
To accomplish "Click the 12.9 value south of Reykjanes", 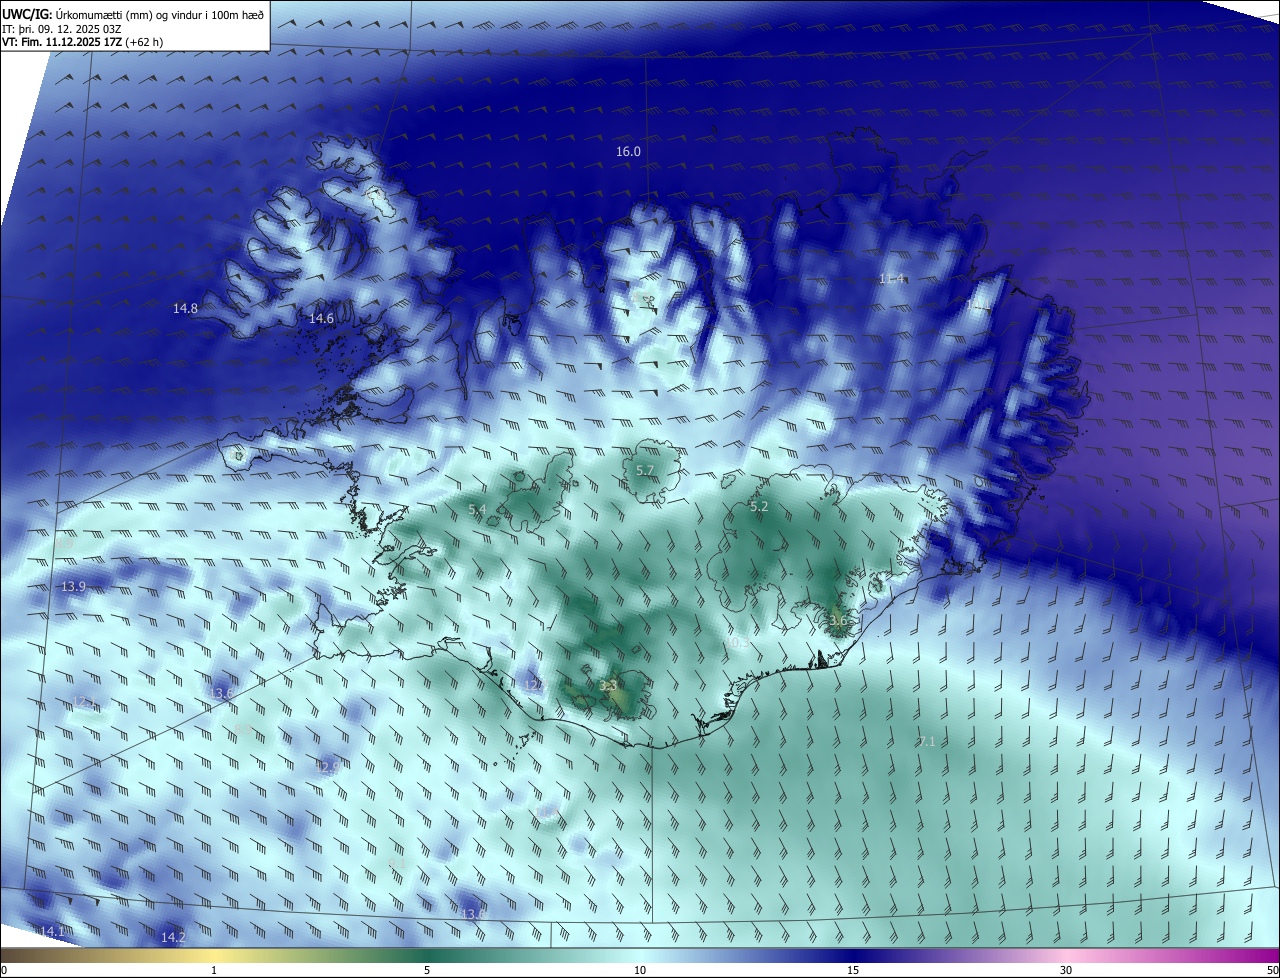I will (x=326, y=767).
